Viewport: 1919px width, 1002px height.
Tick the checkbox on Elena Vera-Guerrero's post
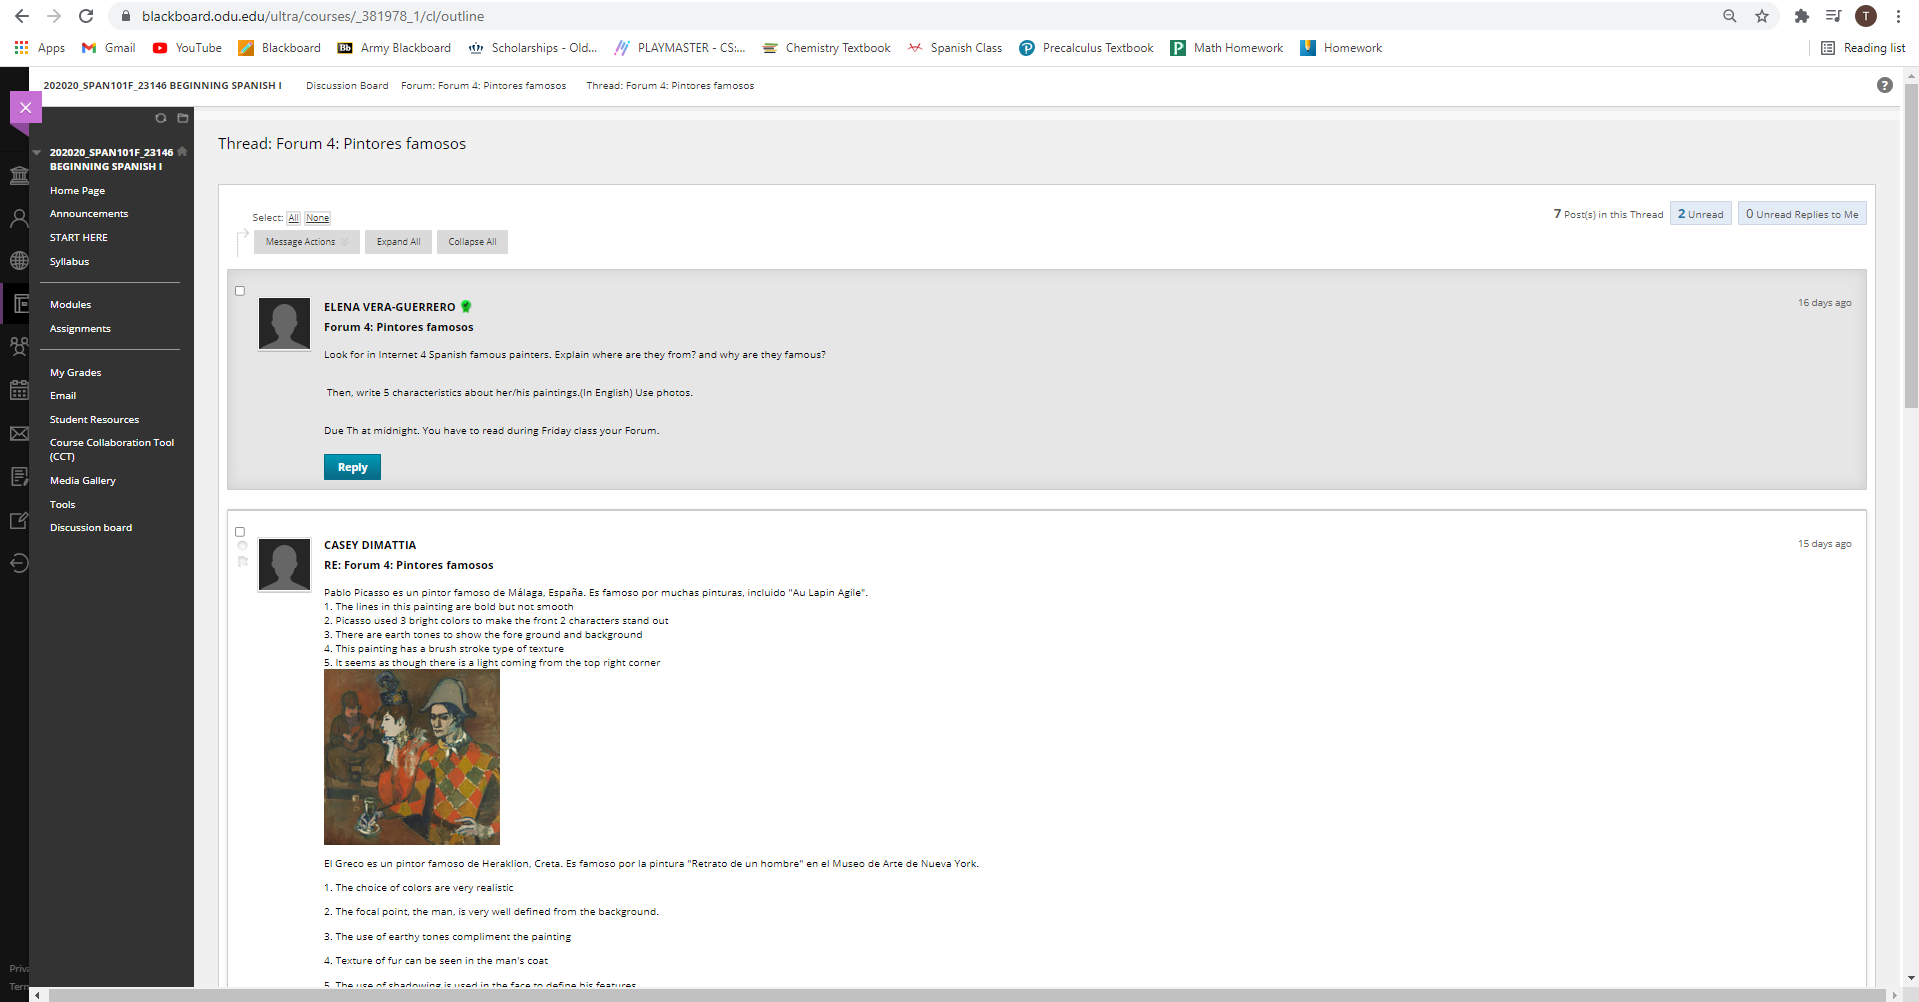coord(240,291)
